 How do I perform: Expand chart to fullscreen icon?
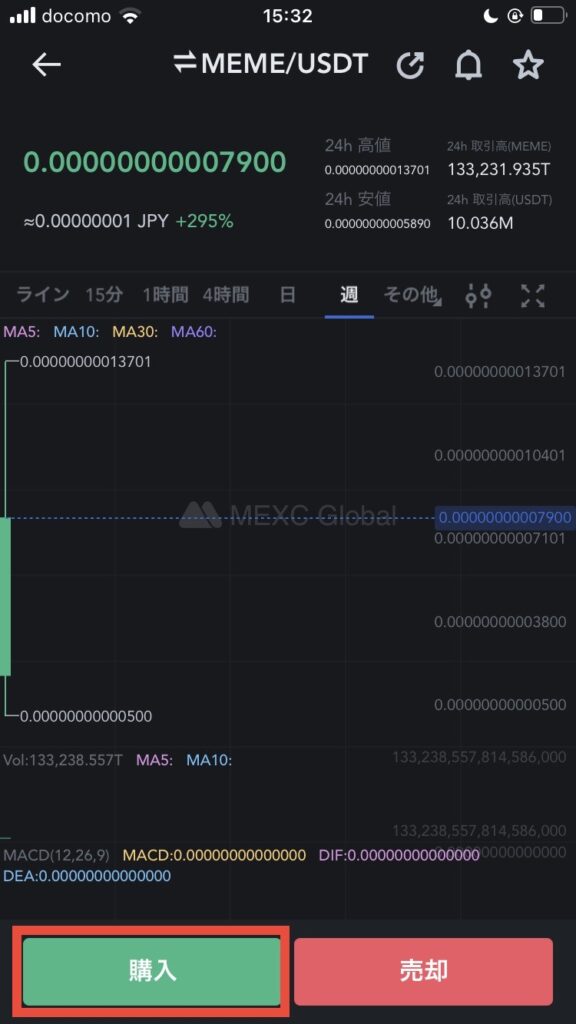533,296
